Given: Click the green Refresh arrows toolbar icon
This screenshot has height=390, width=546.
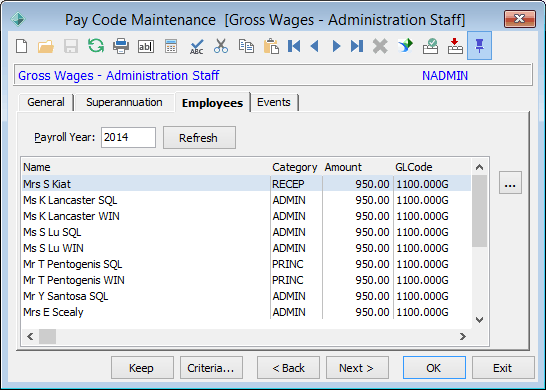Looking at the screenshot, I should (96, 46).
